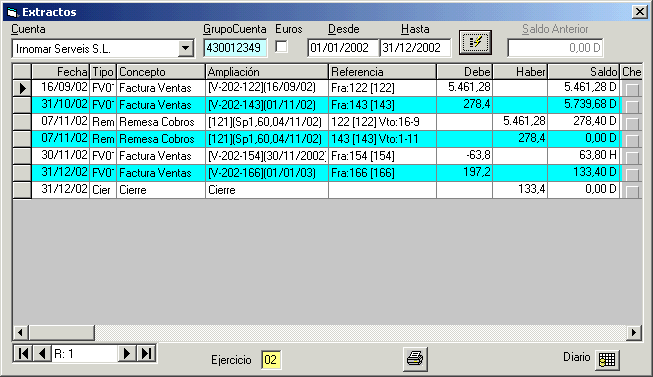
Task: Edit the Desde date field
Action: [x=342, y=47]
